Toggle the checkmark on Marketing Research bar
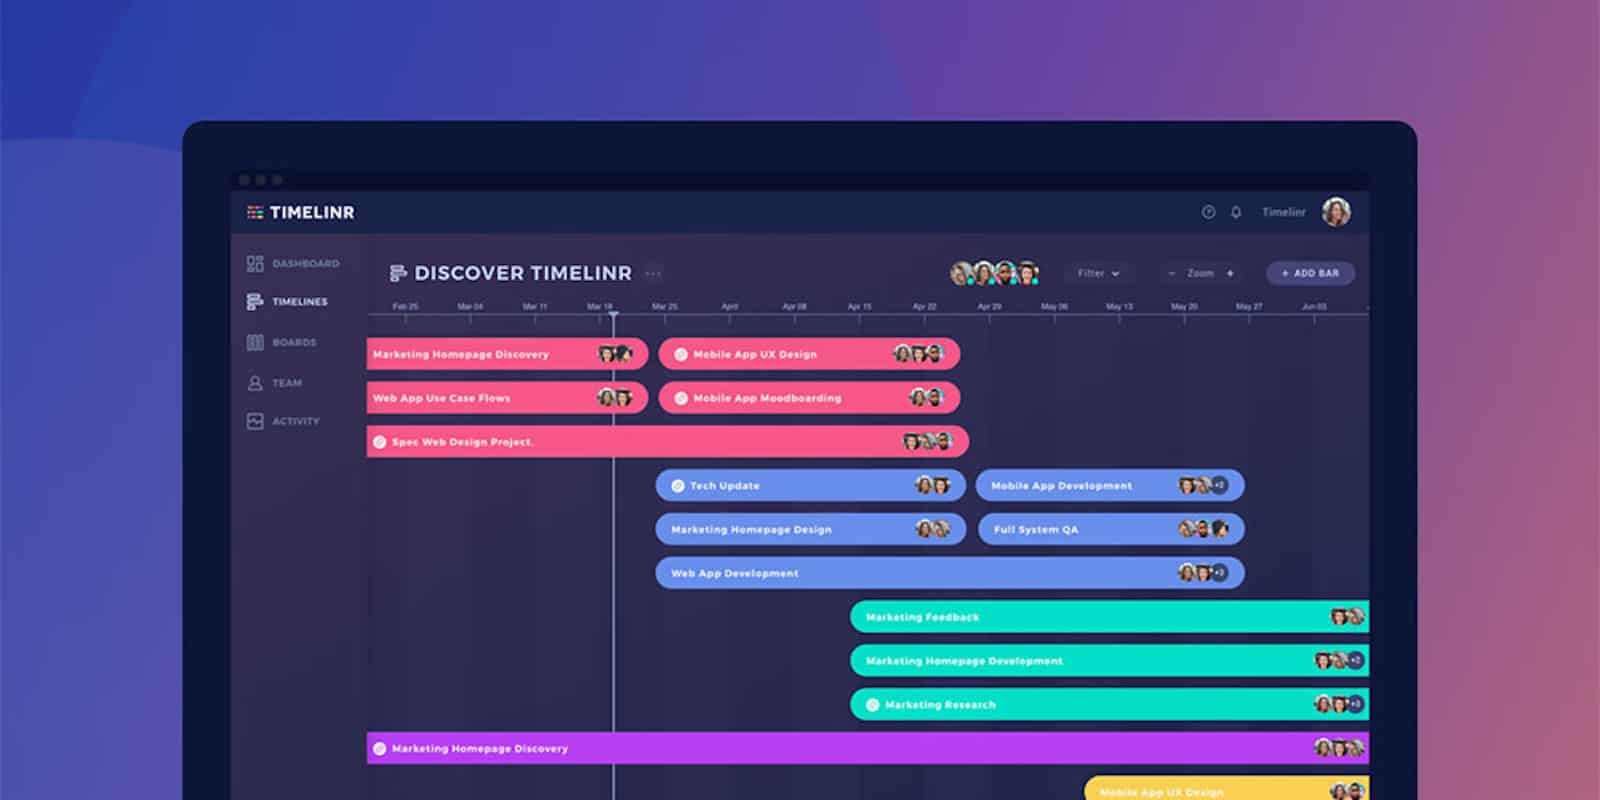Image resolution: width=1600 pixels, height=800 pixels. [x=872, y=705]
